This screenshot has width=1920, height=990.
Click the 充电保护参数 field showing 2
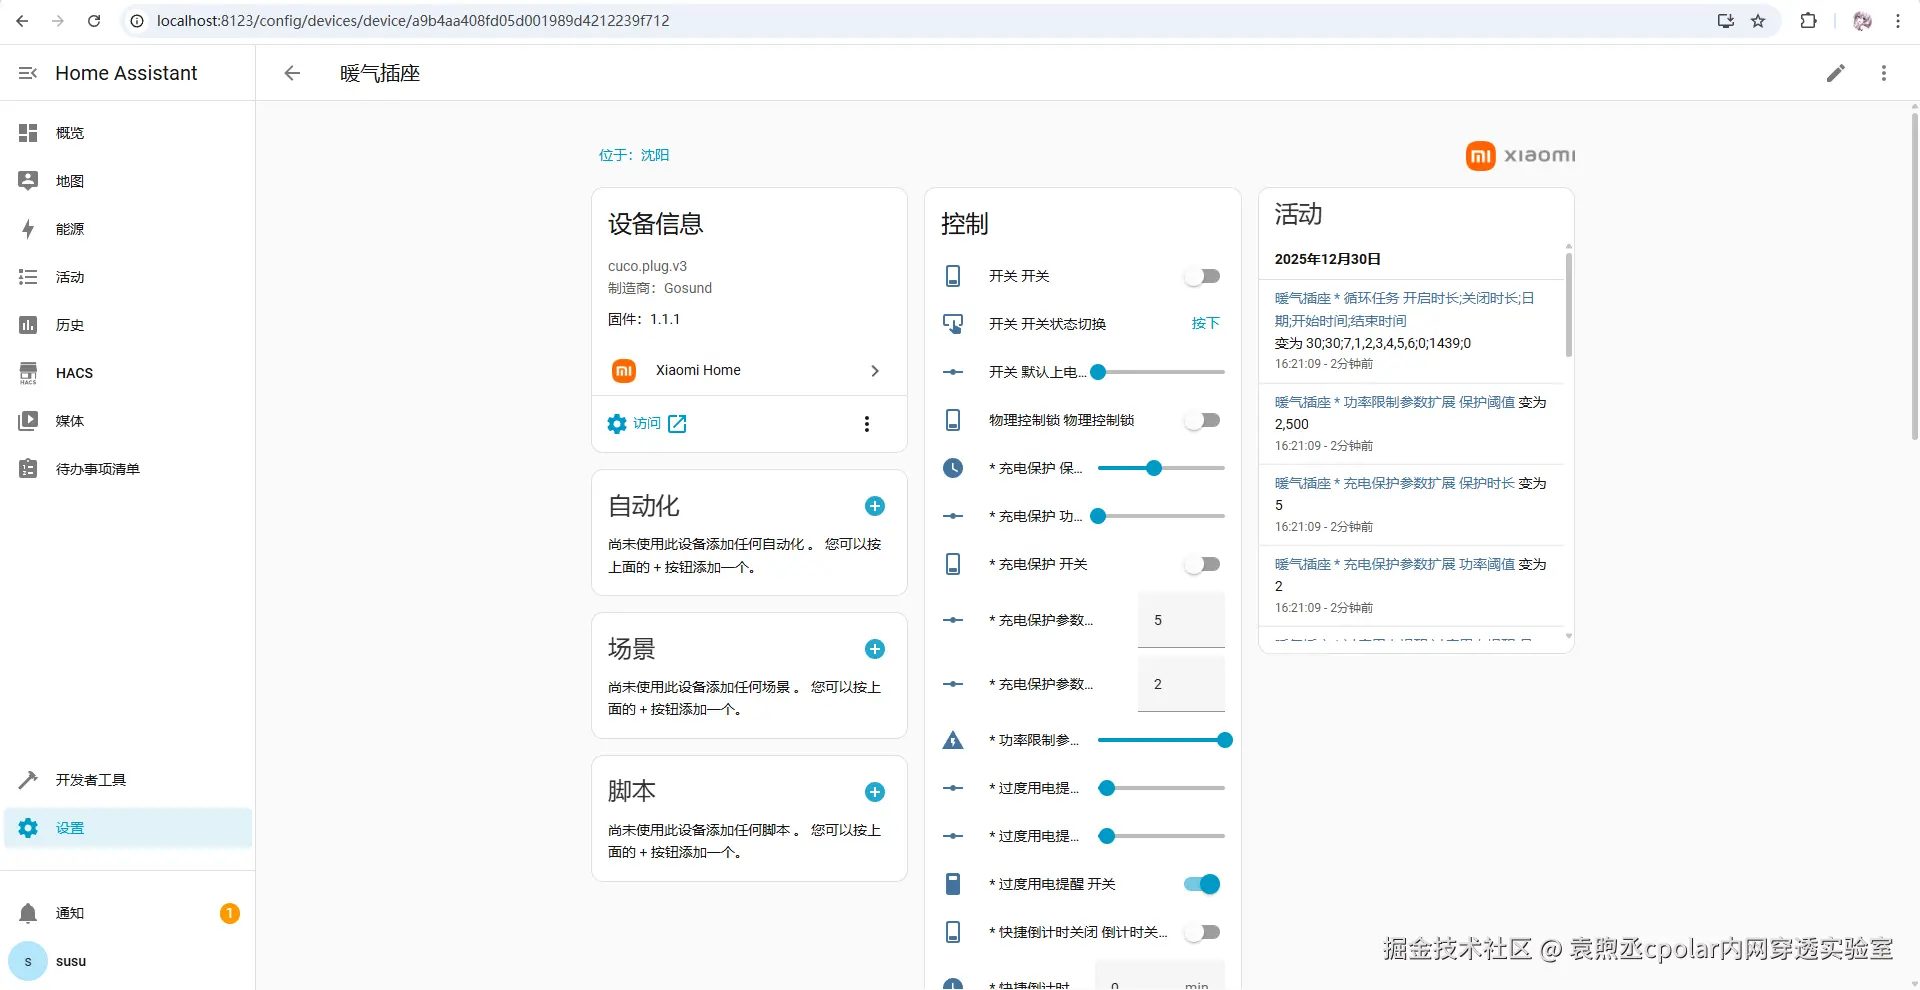click(x=1181, y=684)
